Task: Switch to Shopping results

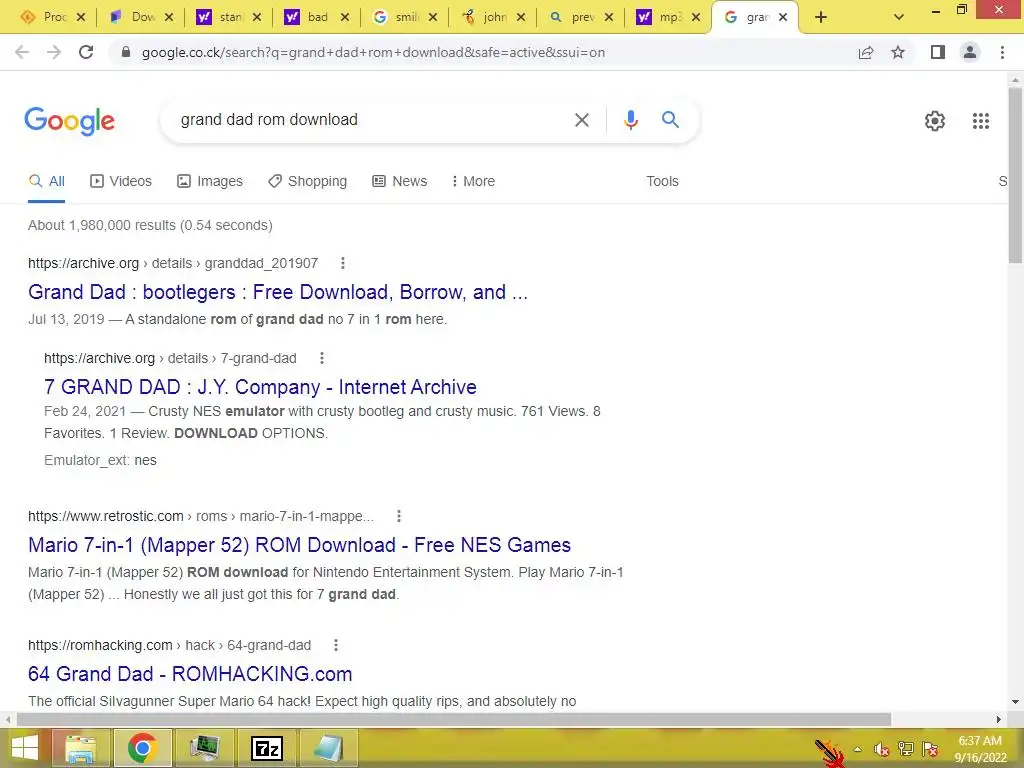Action: [x=308, y=181]
